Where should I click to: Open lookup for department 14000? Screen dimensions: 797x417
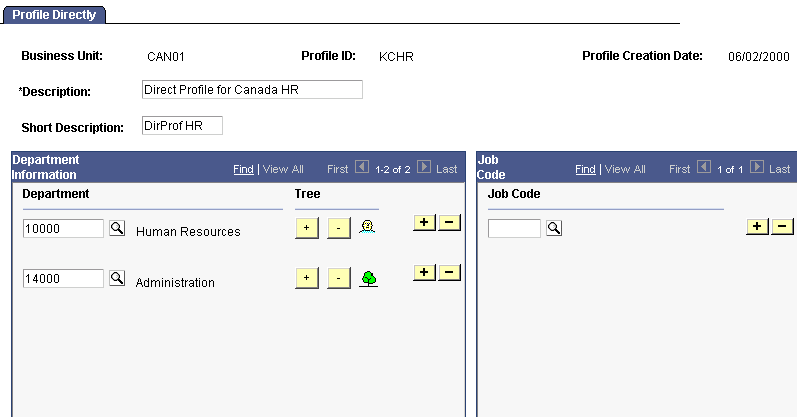click(x=117, y=278)
